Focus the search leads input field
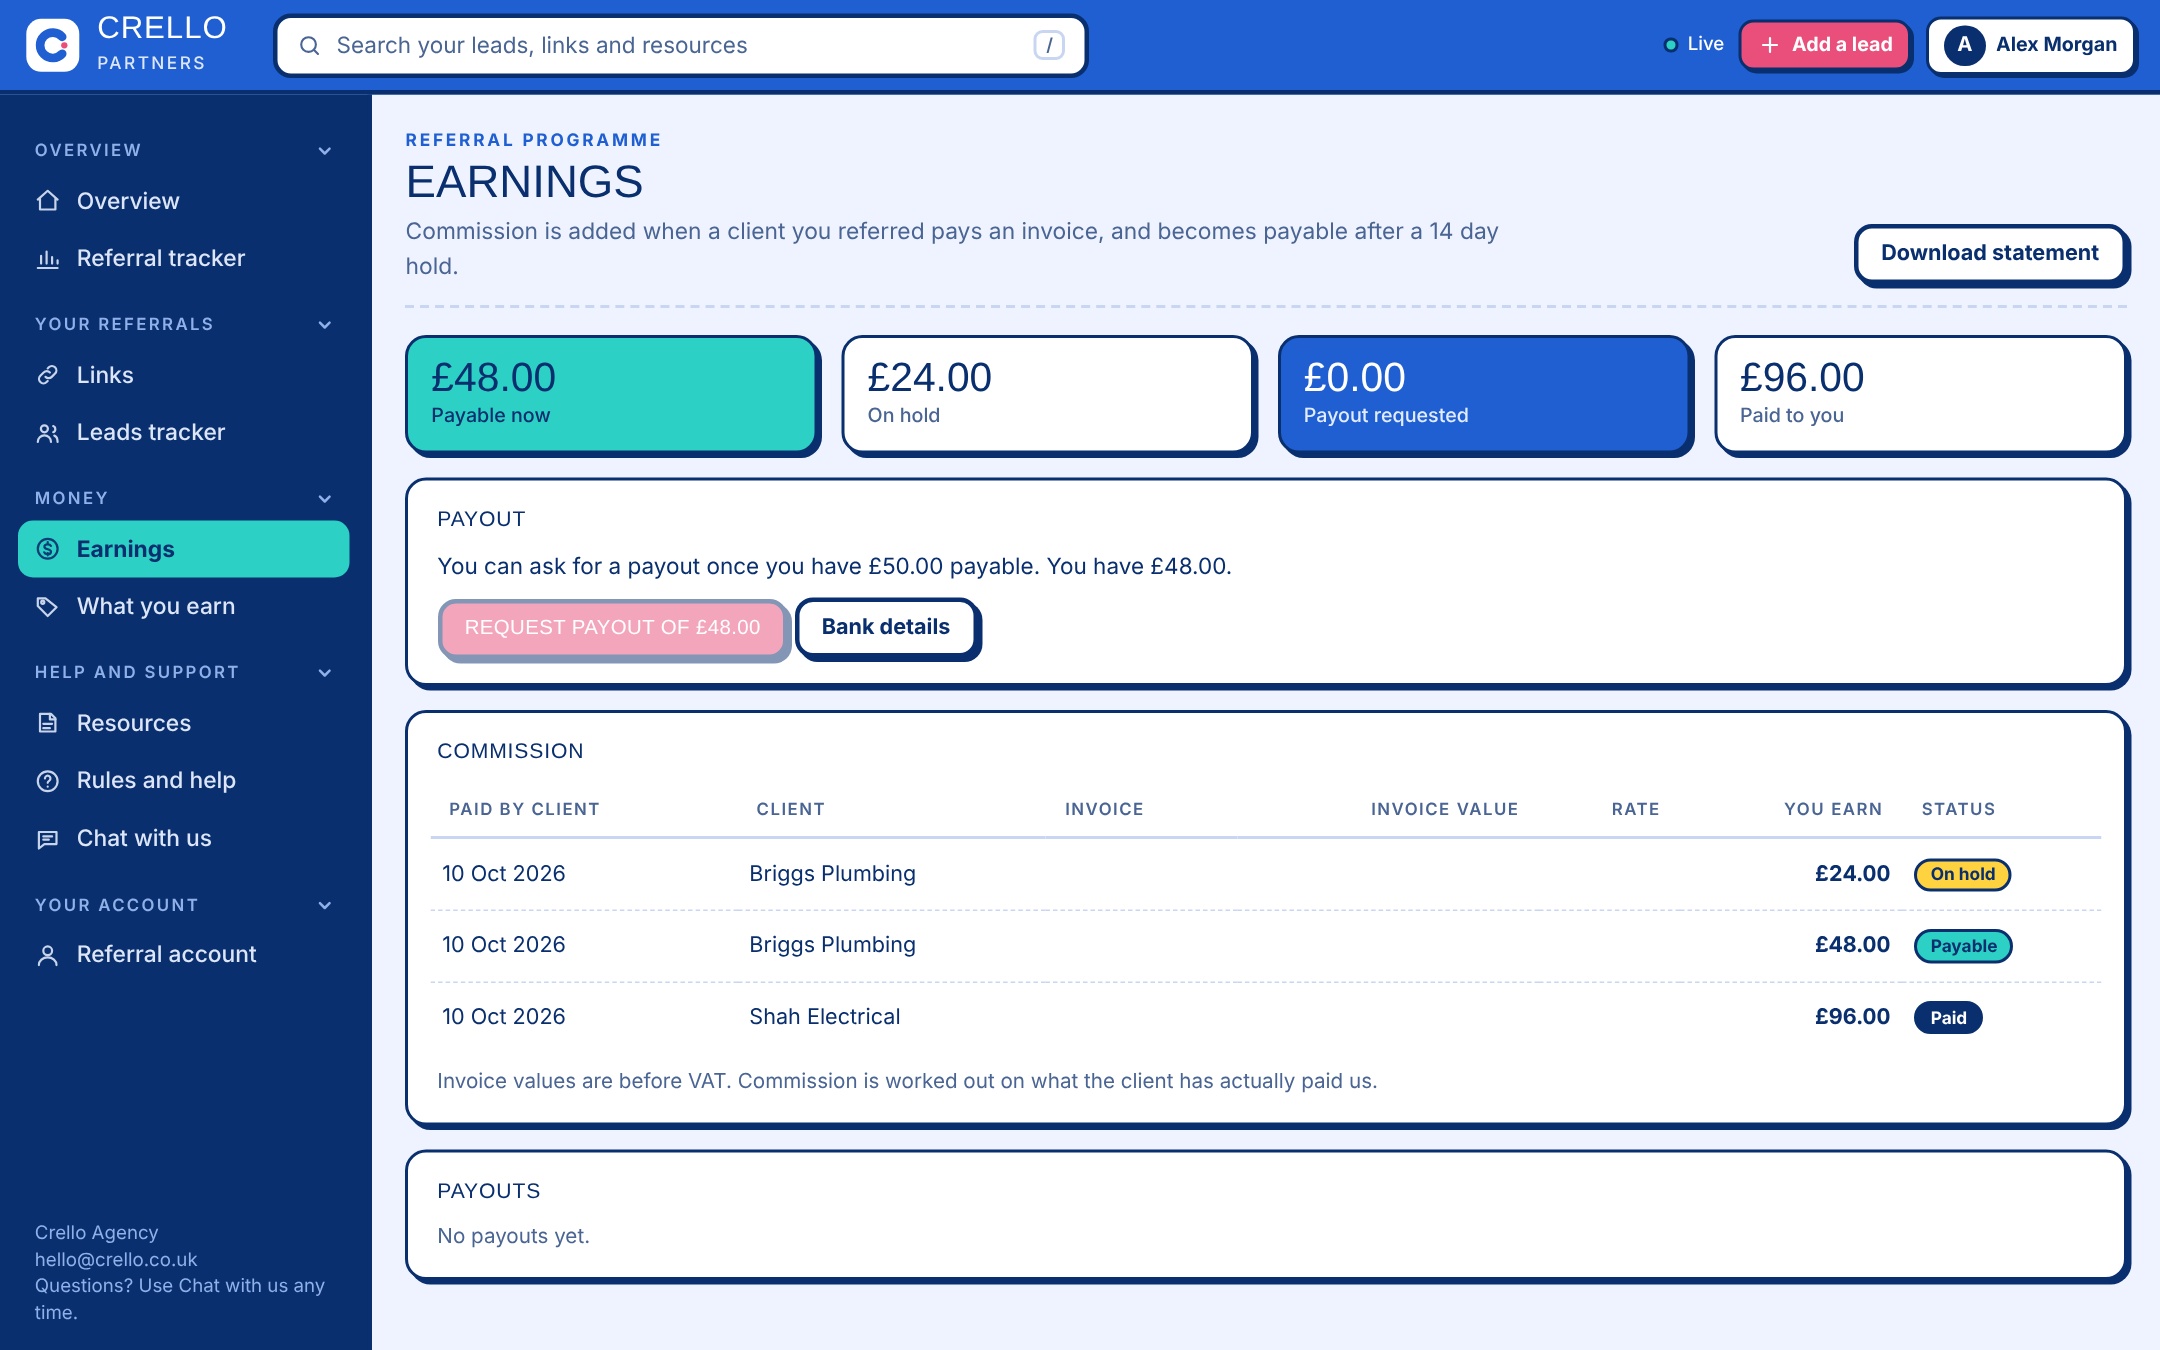This screenshot has width=2160, height=1350. click(681, 45)
